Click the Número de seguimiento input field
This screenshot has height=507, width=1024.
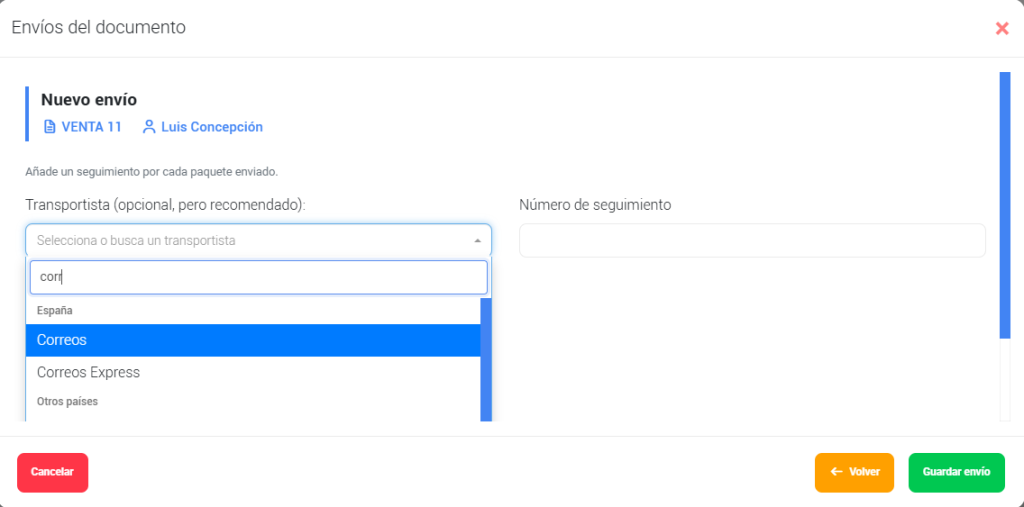pos(752,240)
